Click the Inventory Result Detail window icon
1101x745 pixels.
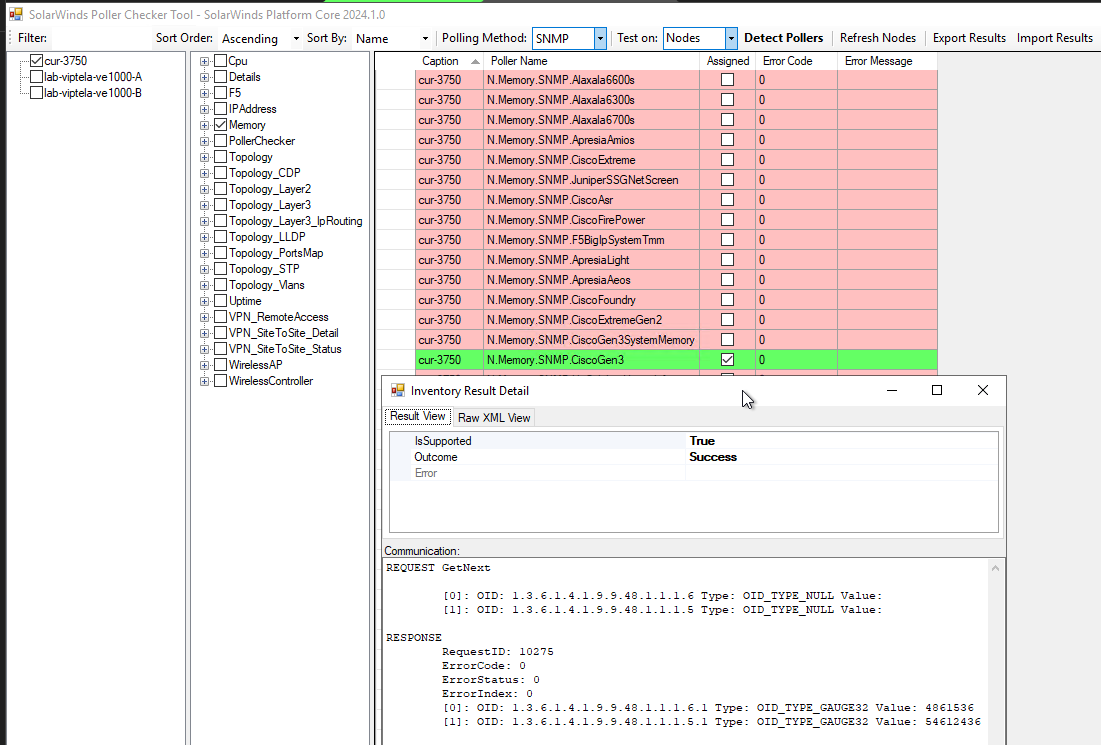[396, 390]
